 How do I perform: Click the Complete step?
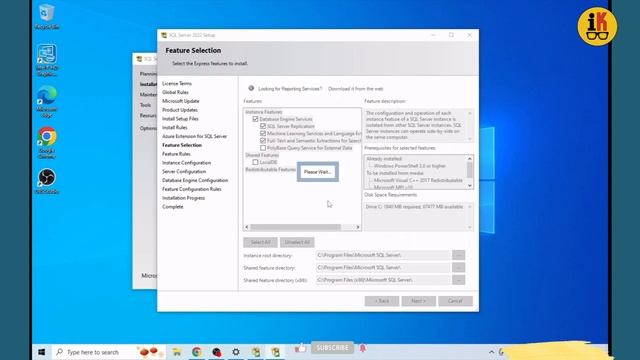(173, 207)
